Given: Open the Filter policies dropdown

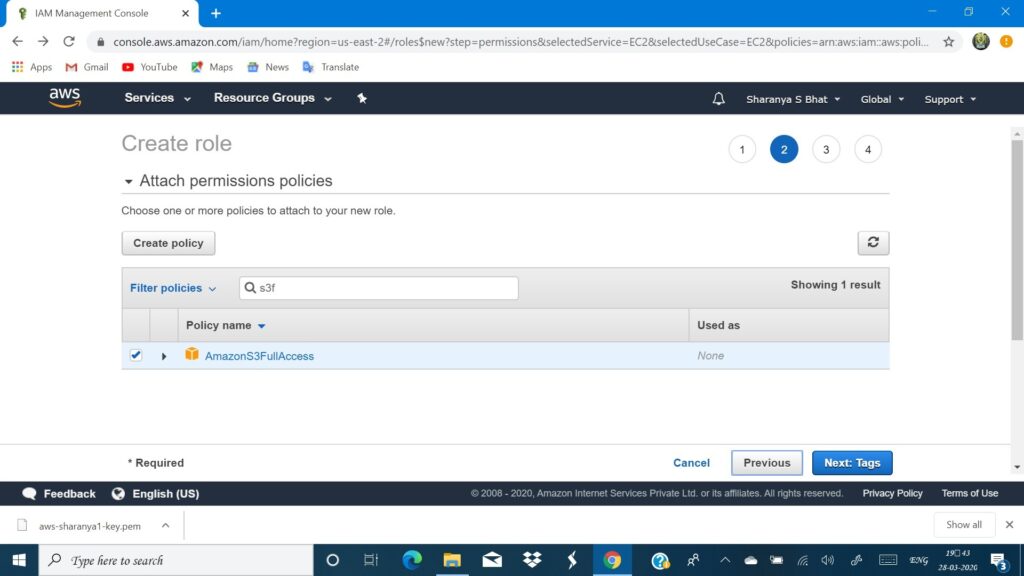Looking at the screenshot, I should pos(173,288).
